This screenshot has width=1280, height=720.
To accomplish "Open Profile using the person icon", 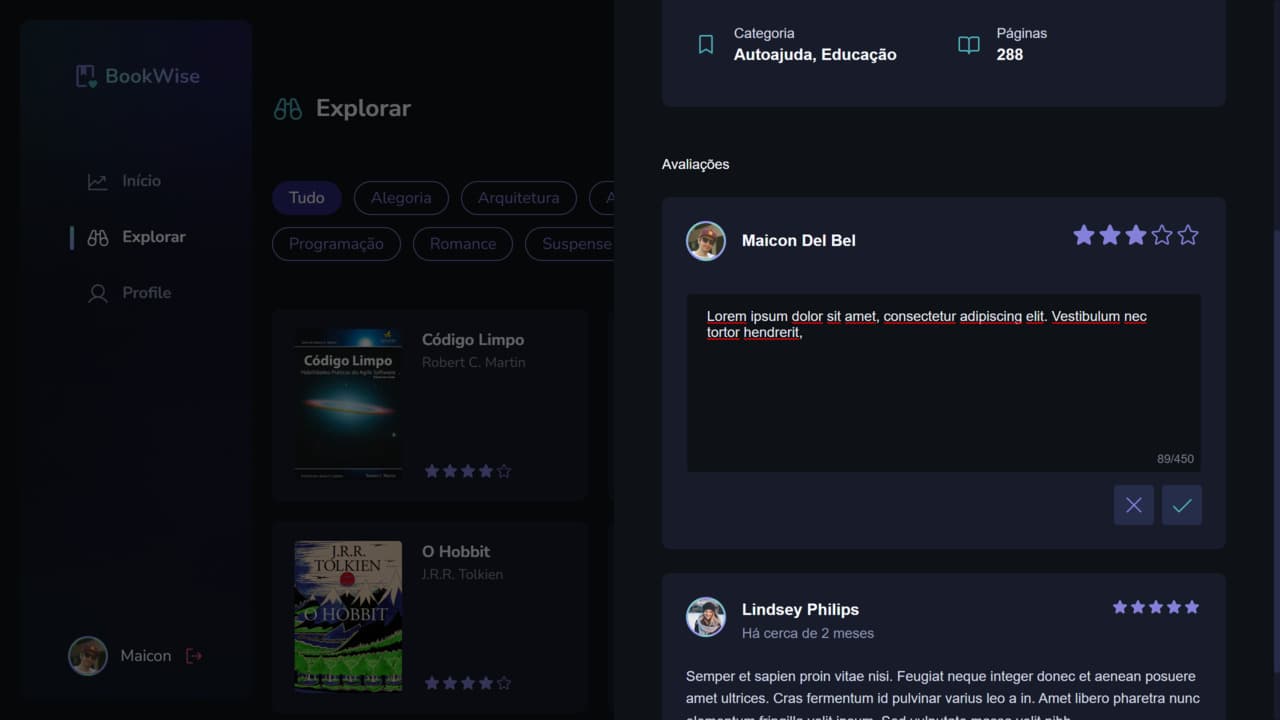I will [x=96, y=292].
